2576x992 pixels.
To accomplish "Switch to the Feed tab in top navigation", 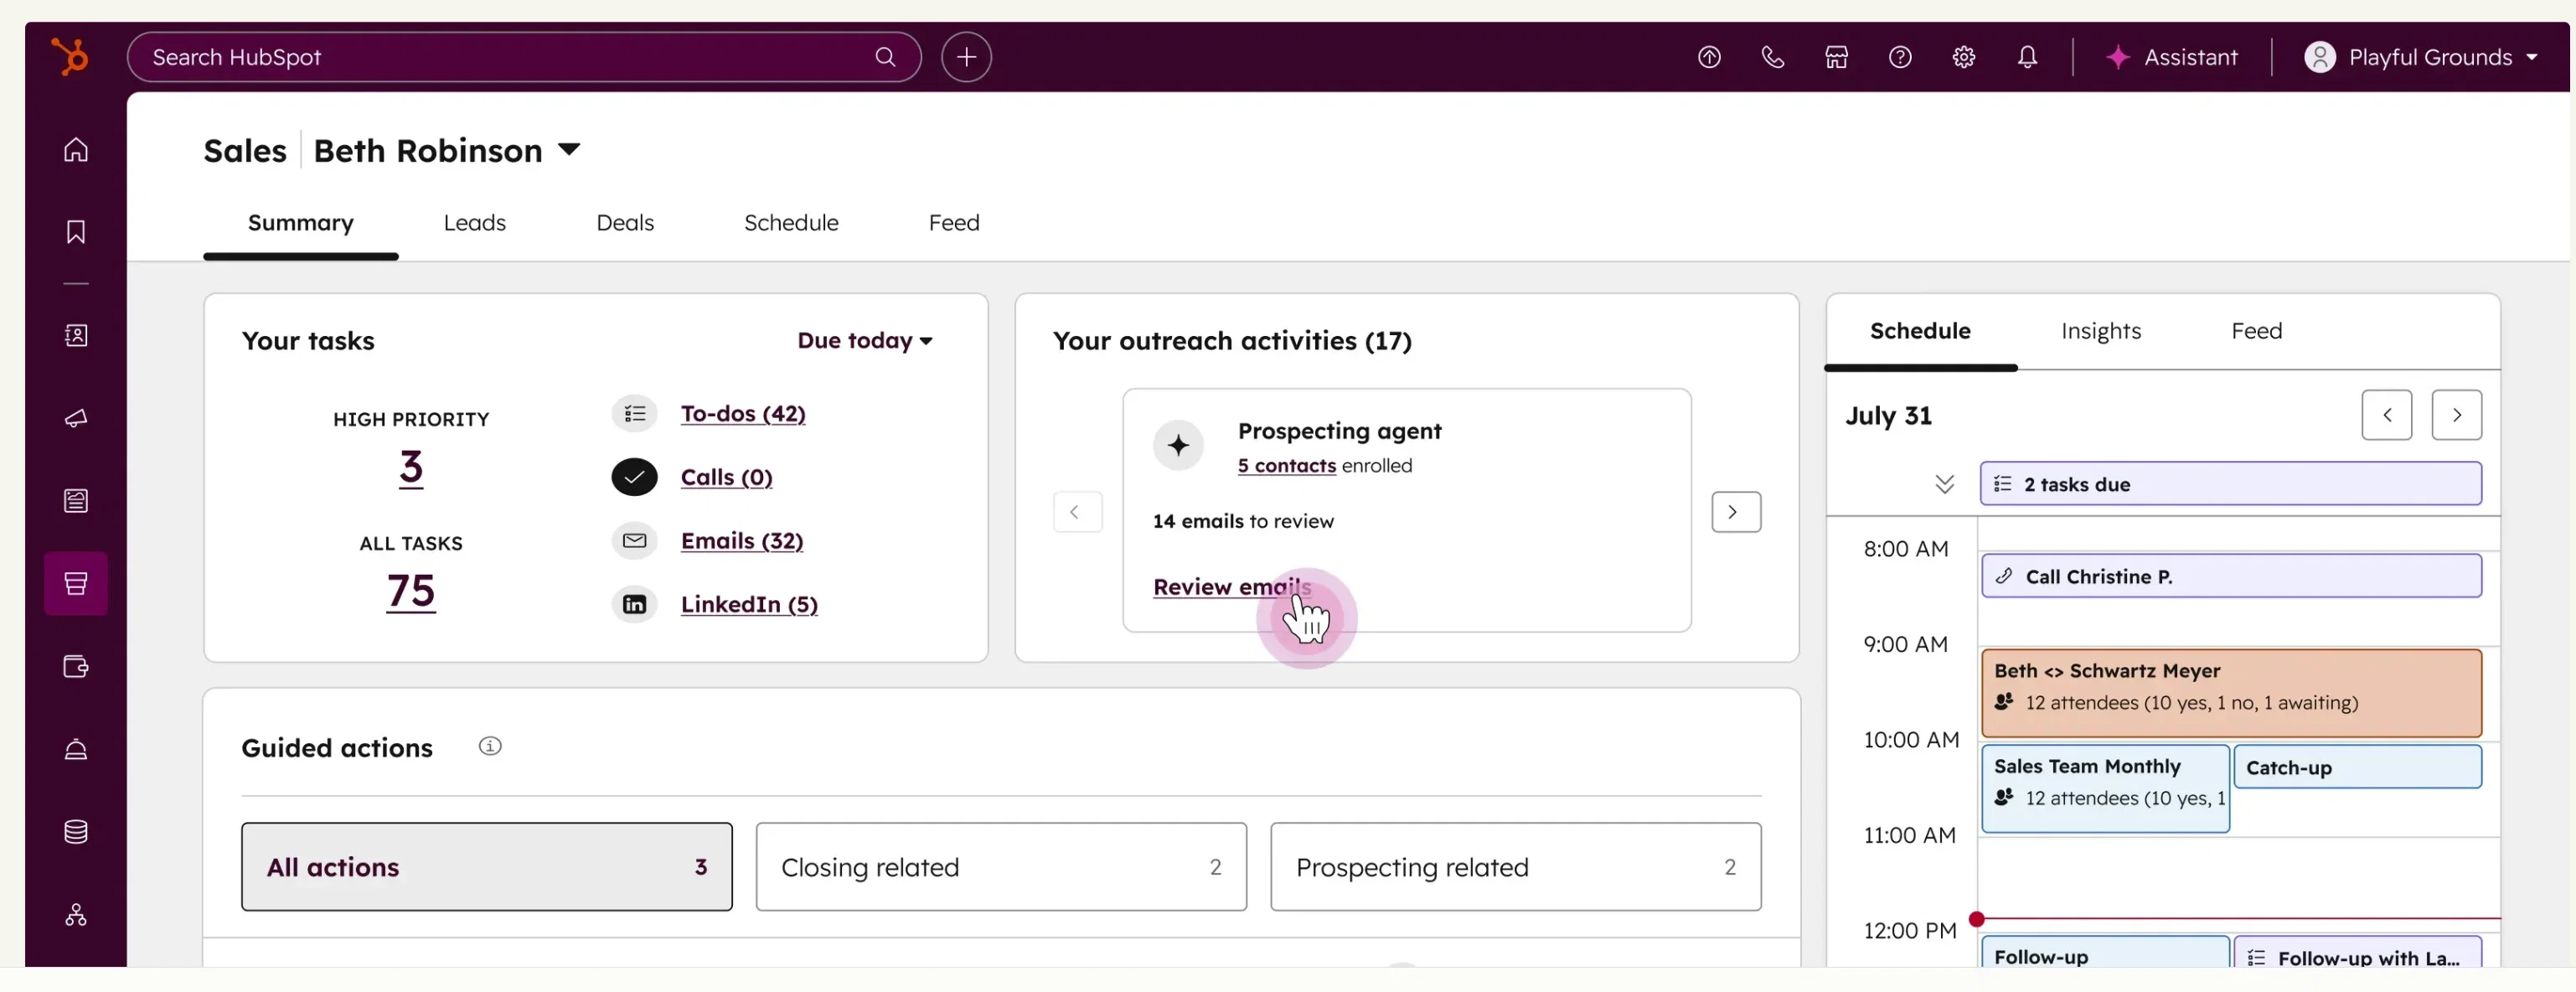I will [x=954, y=223].
